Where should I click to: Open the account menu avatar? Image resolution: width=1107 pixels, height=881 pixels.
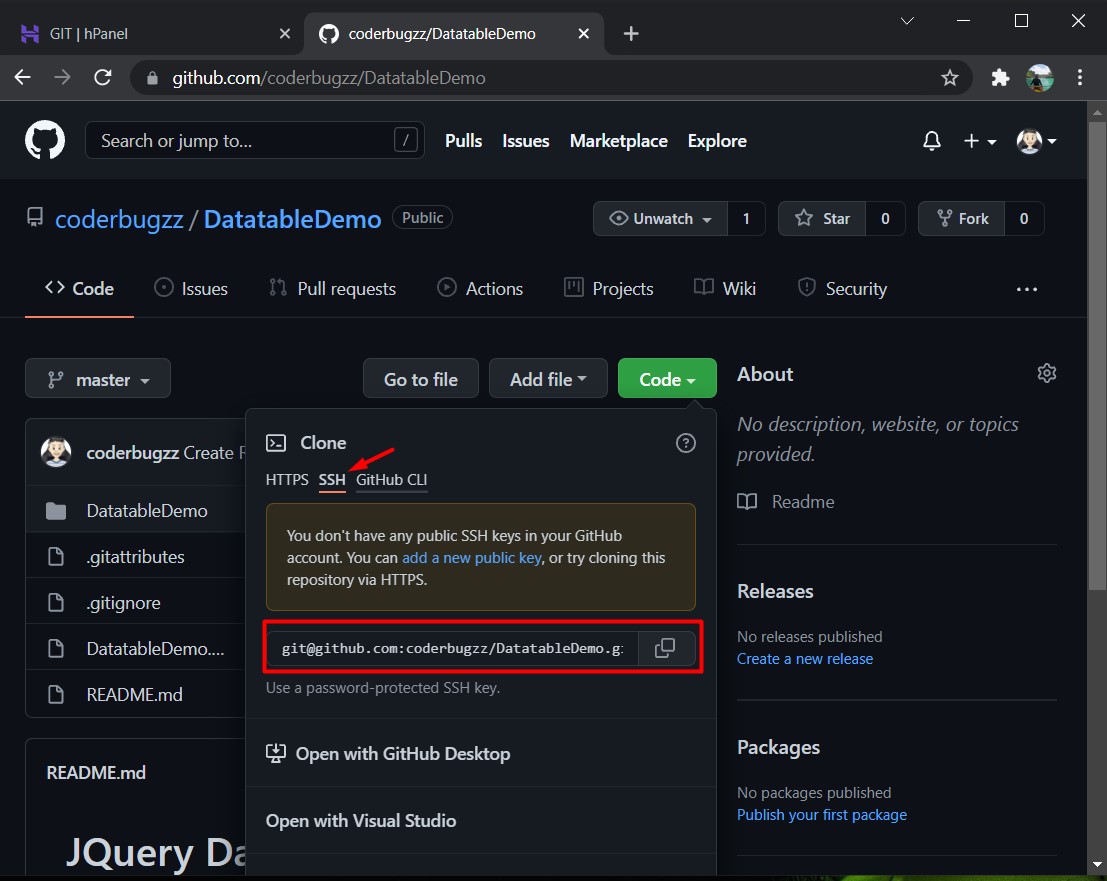coord(1029,141)
